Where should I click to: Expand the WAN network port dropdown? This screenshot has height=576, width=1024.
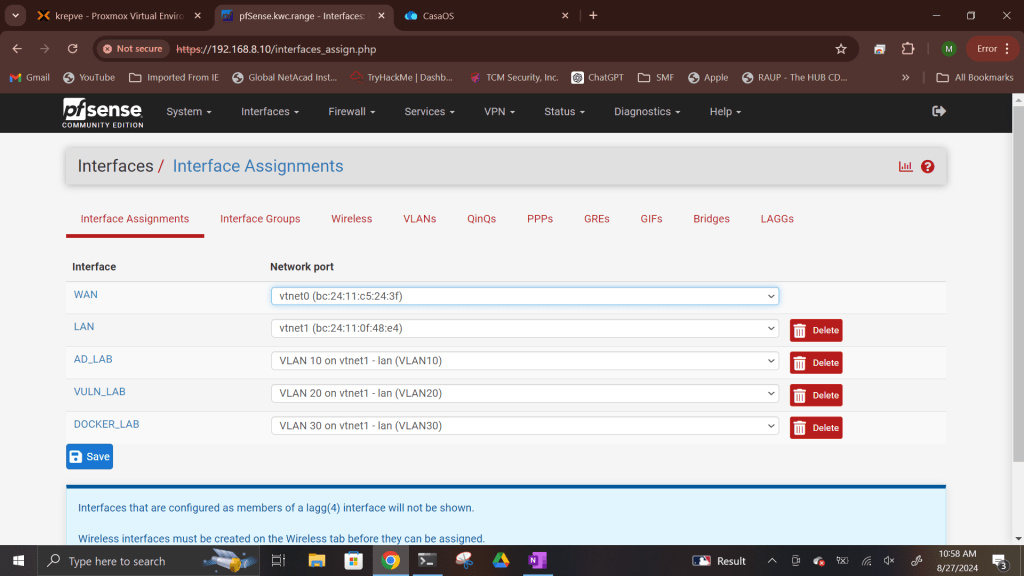point(524,296)
